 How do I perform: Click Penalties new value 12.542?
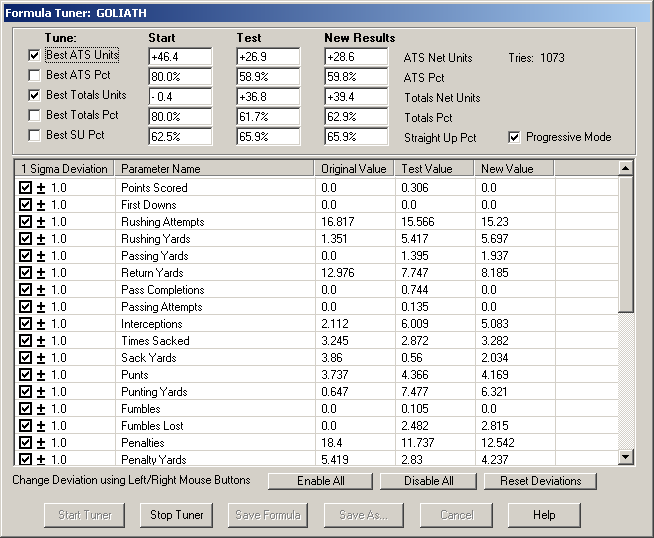(x=498, y=443)
